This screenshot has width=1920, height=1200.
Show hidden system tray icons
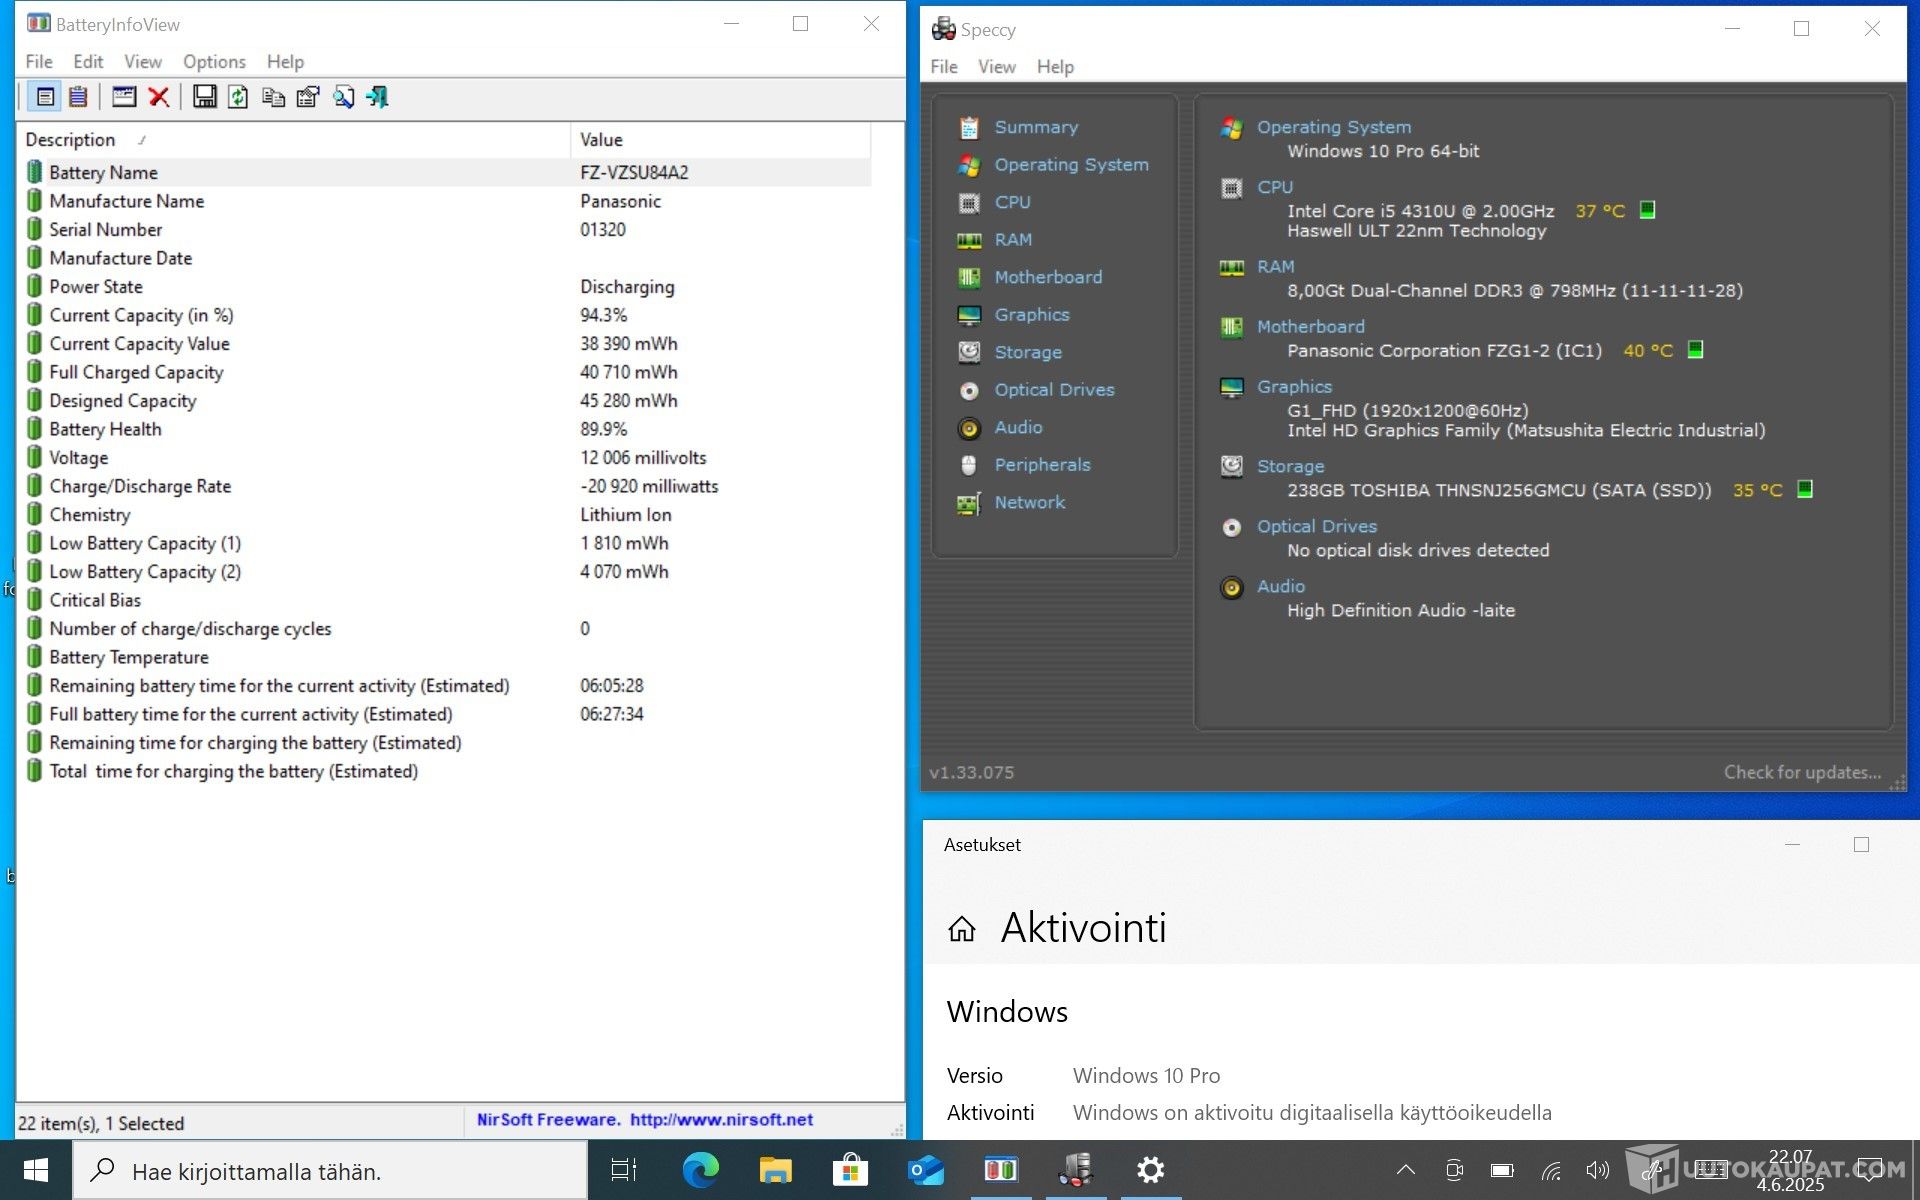pyautogui.click(x=1405, y=1170)
